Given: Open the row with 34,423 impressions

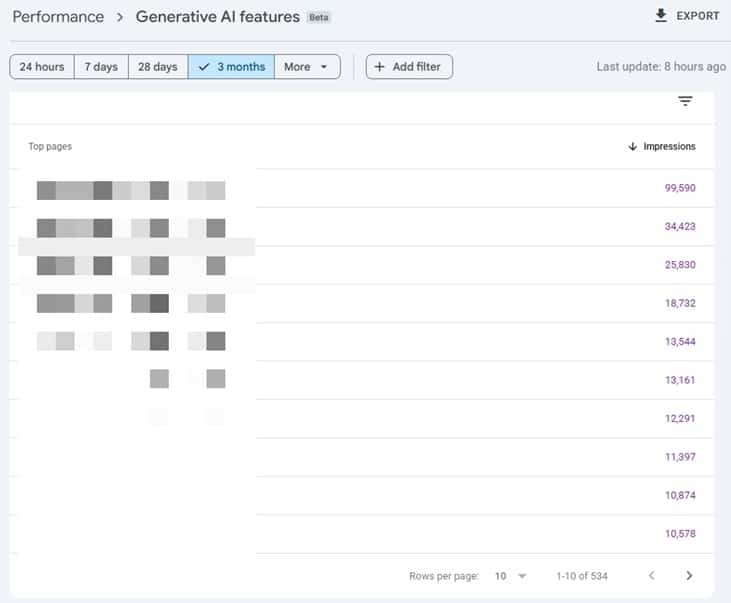Looking at the screenshot, I should pos(362,227).
